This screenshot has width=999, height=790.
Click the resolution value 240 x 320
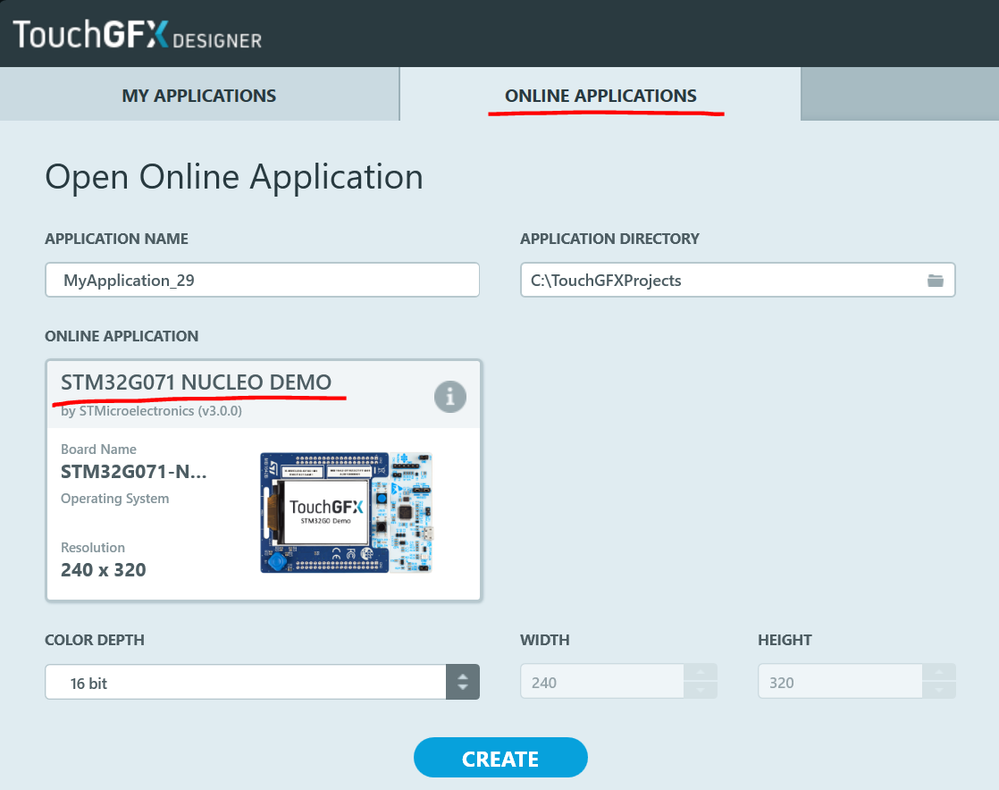103,570
